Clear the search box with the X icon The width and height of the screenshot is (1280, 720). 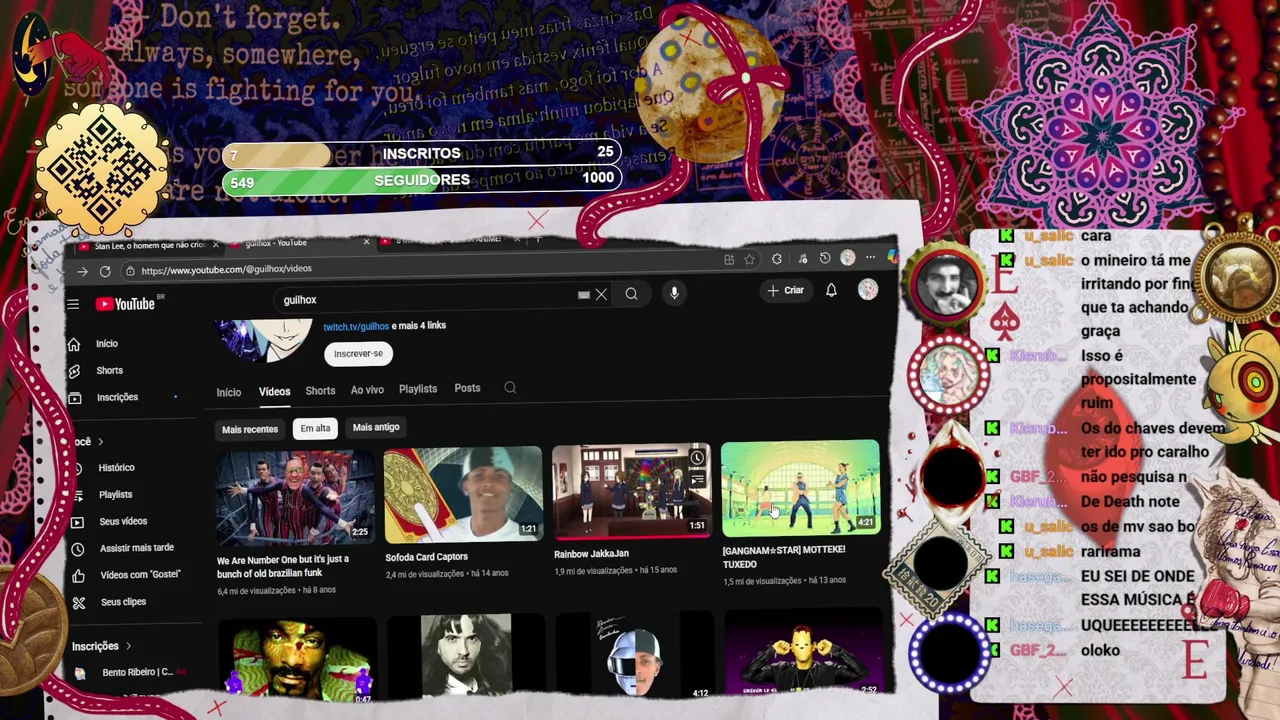pos(601,294)
